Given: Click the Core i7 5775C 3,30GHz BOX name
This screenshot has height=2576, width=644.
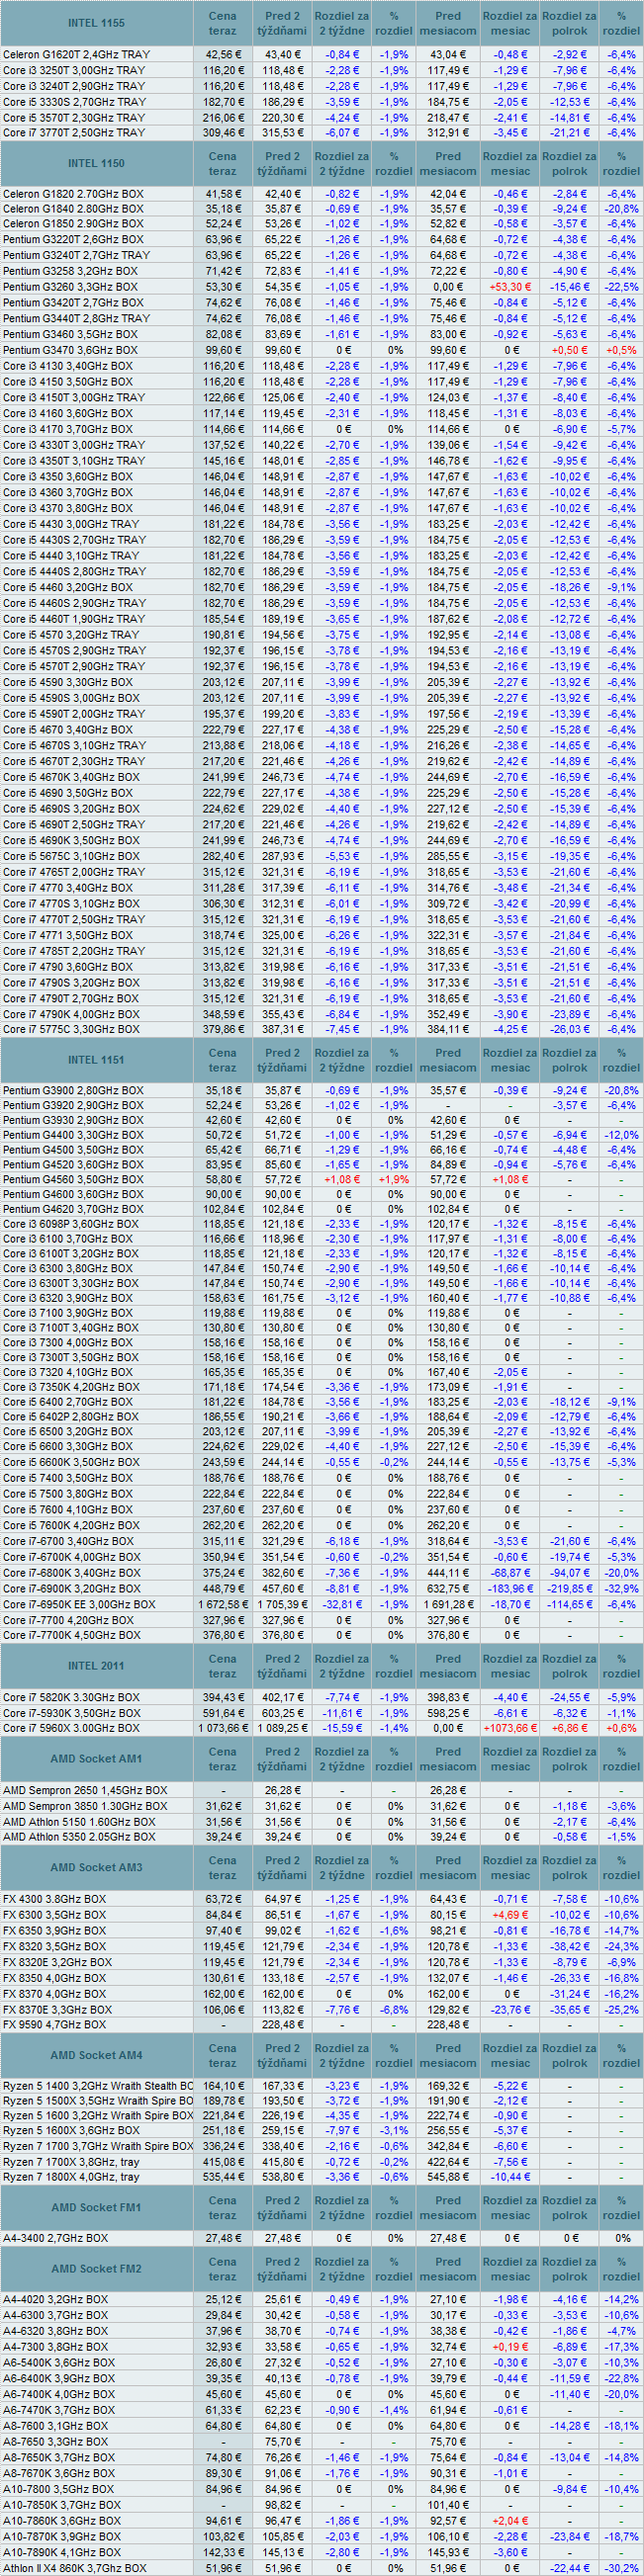Looking at the screenshot, I should tap(72, 1029).
